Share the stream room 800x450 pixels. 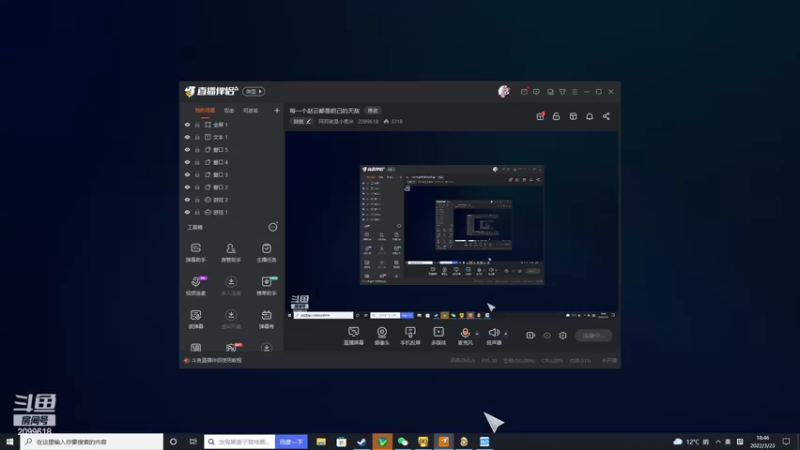tap(606, 116)
